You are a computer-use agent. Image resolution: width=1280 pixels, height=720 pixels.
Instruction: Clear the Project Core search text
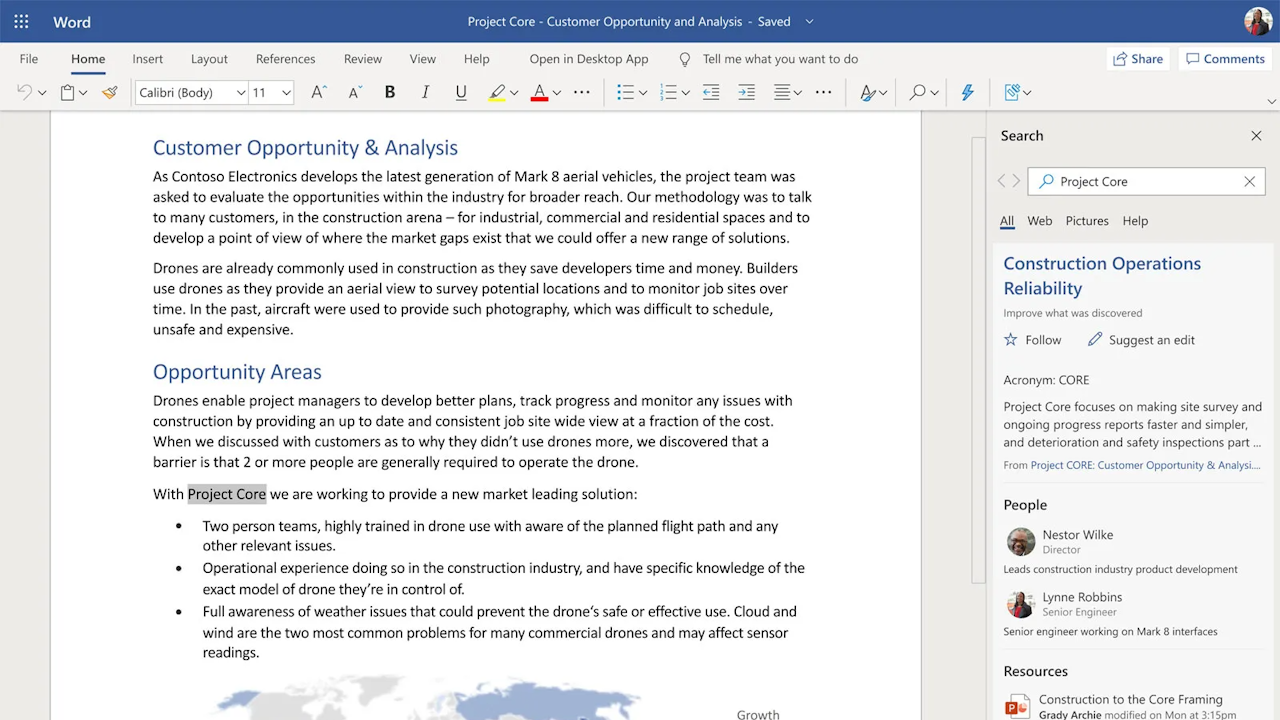[x=1249, y=181]
